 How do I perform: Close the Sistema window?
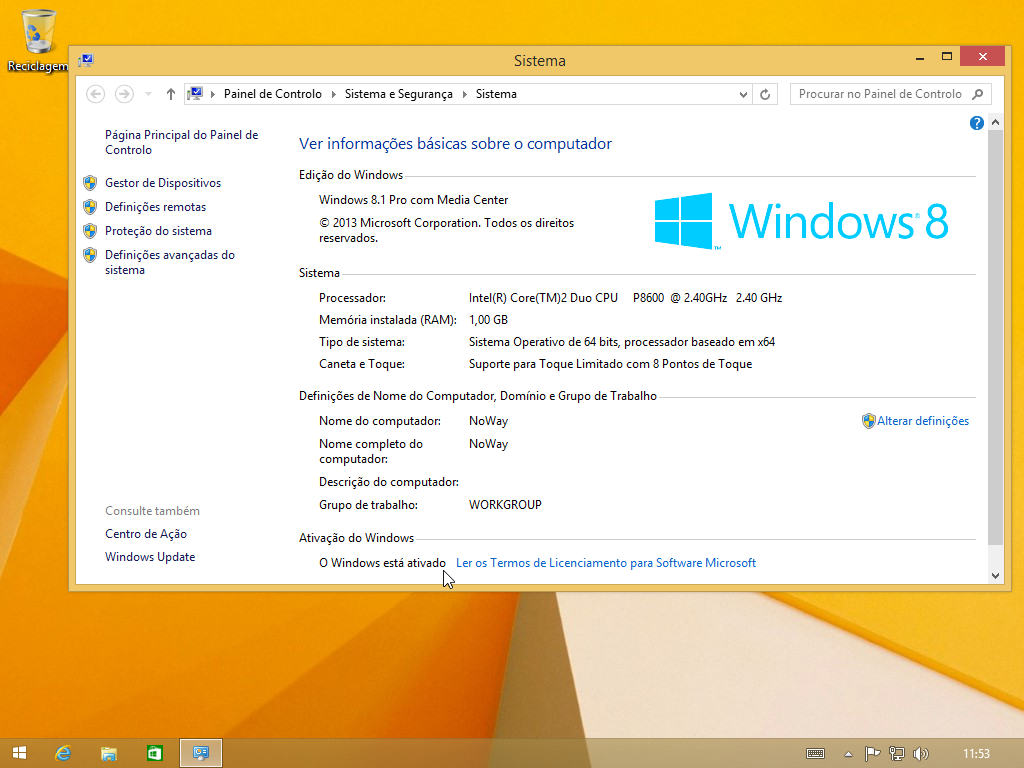click(x=983, y=57)
